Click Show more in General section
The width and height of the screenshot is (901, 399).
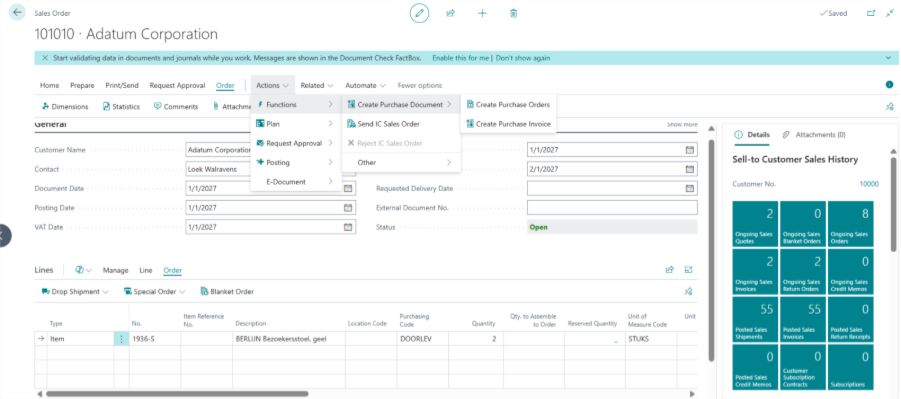click(682, 124)
